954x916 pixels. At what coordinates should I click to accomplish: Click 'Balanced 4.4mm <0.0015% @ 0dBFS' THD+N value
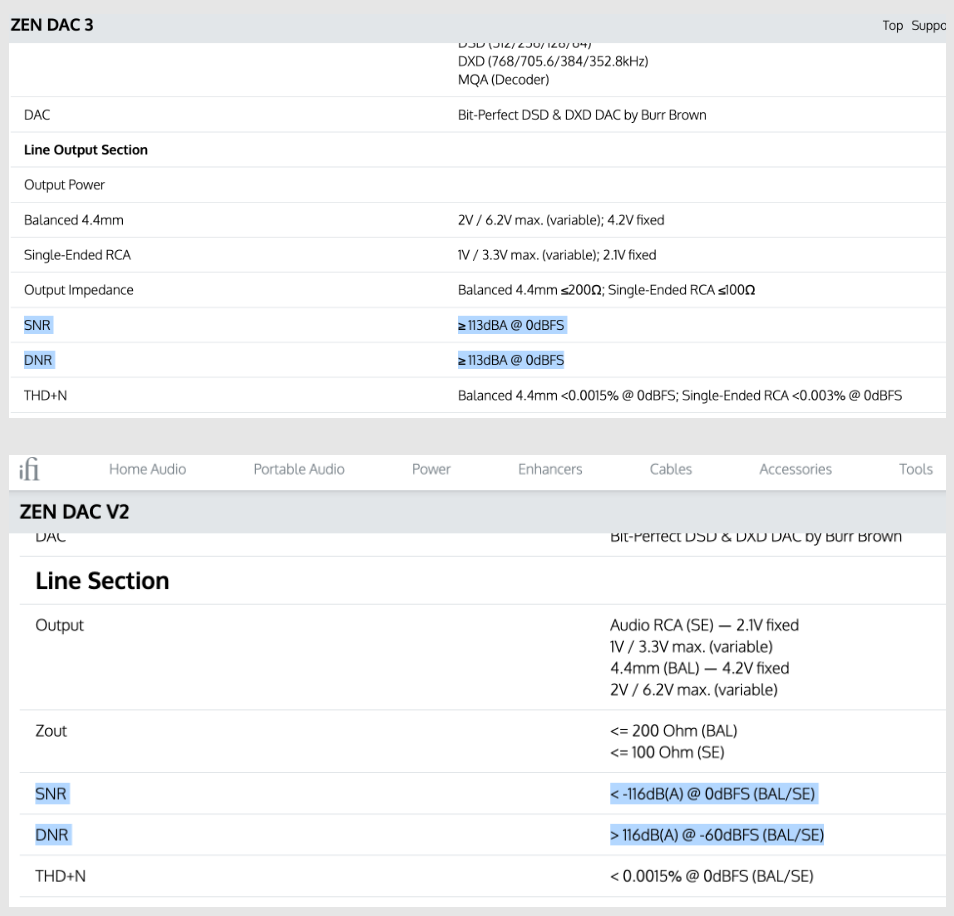[x=568, y=395]
